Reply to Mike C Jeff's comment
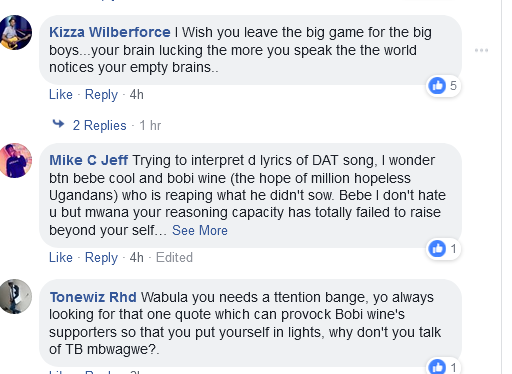Viewport: 512px width, 374px height. (x=101, y=258)
